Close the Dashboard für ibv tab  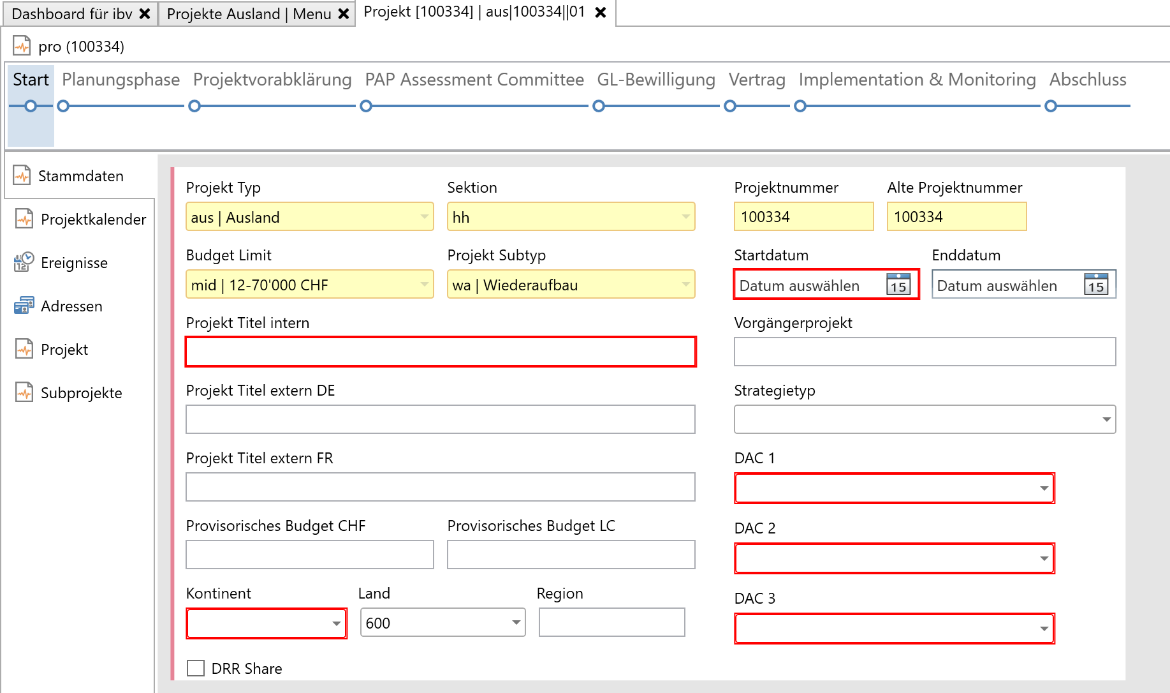[x=145, y=14]
